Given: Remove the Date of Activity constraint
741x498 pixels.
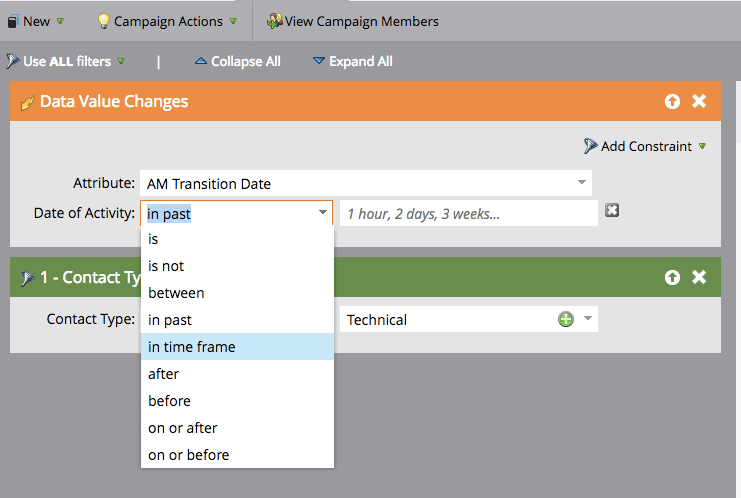Looking at the screenshot, I should click(x=612, y=210).
